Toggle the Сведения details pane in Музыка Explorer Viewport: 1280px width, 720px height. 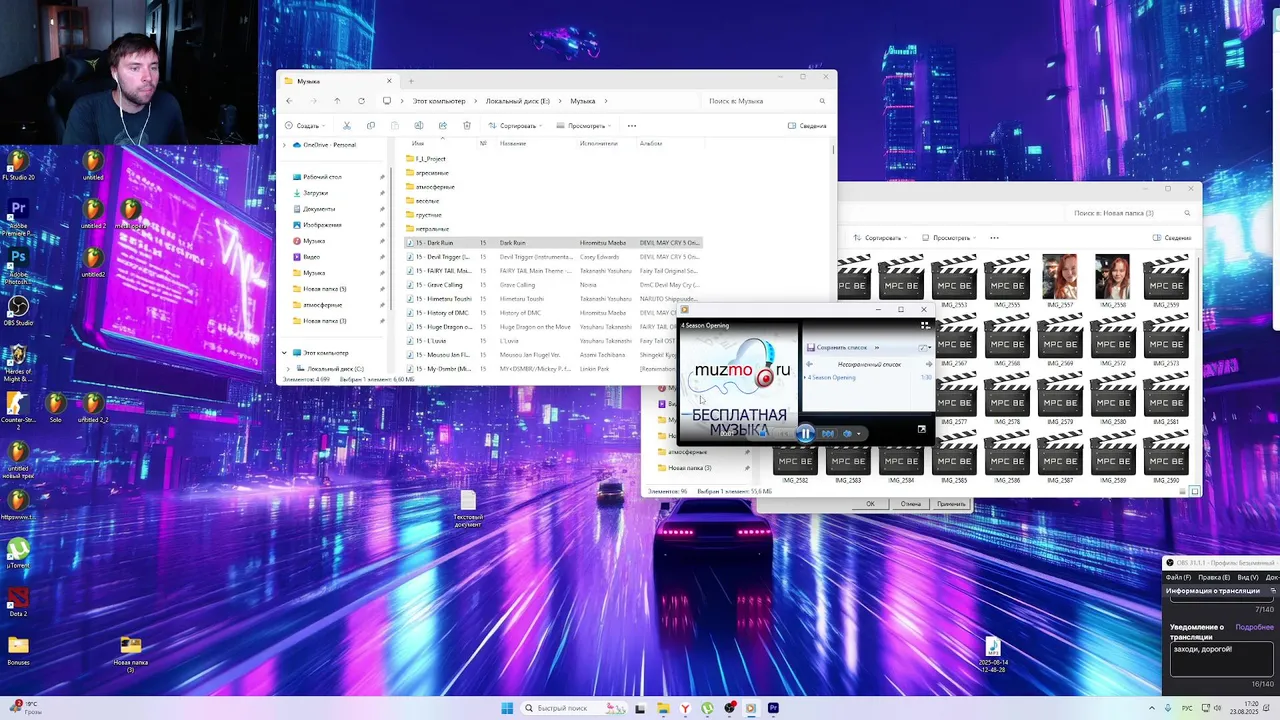click(x=807, y=126)
